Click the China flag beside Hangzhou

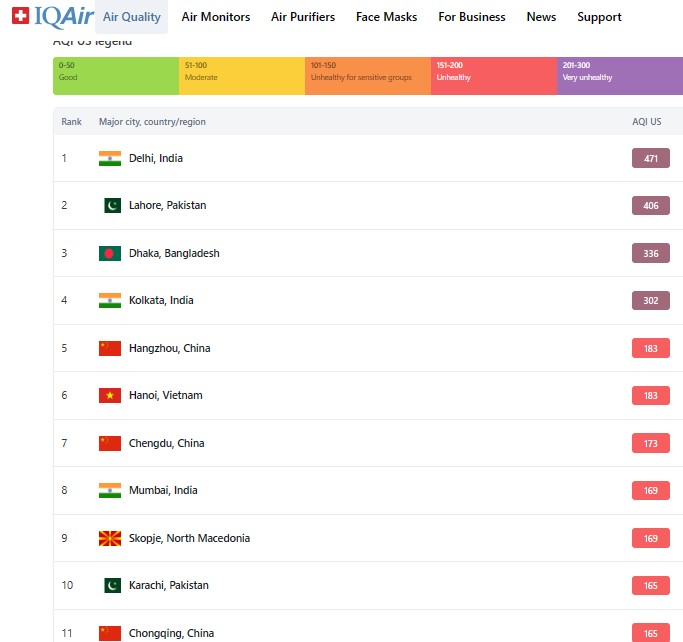110,348
